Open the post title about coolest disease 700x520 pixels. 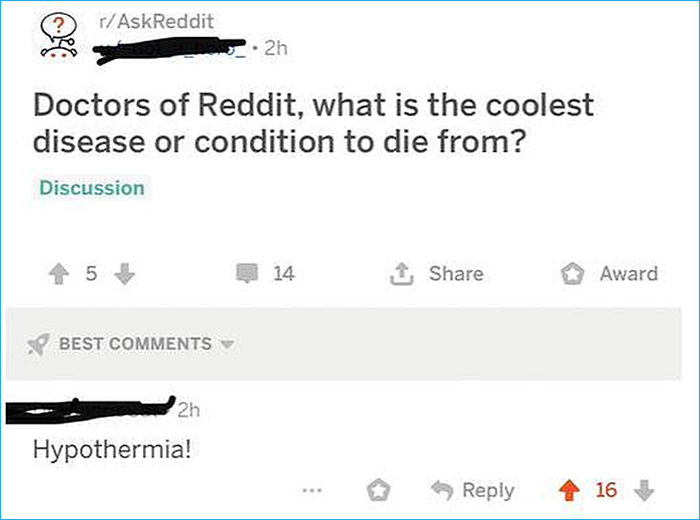click(x=314, y=122)
